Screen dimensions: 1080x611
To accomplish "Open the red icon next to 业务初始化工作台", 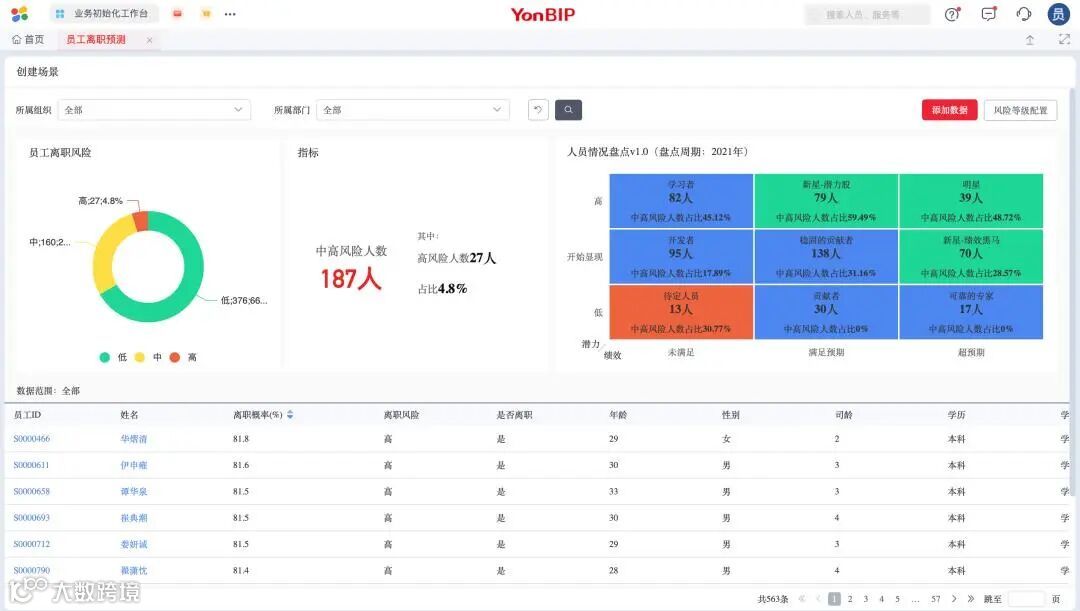I will [177, 14].
